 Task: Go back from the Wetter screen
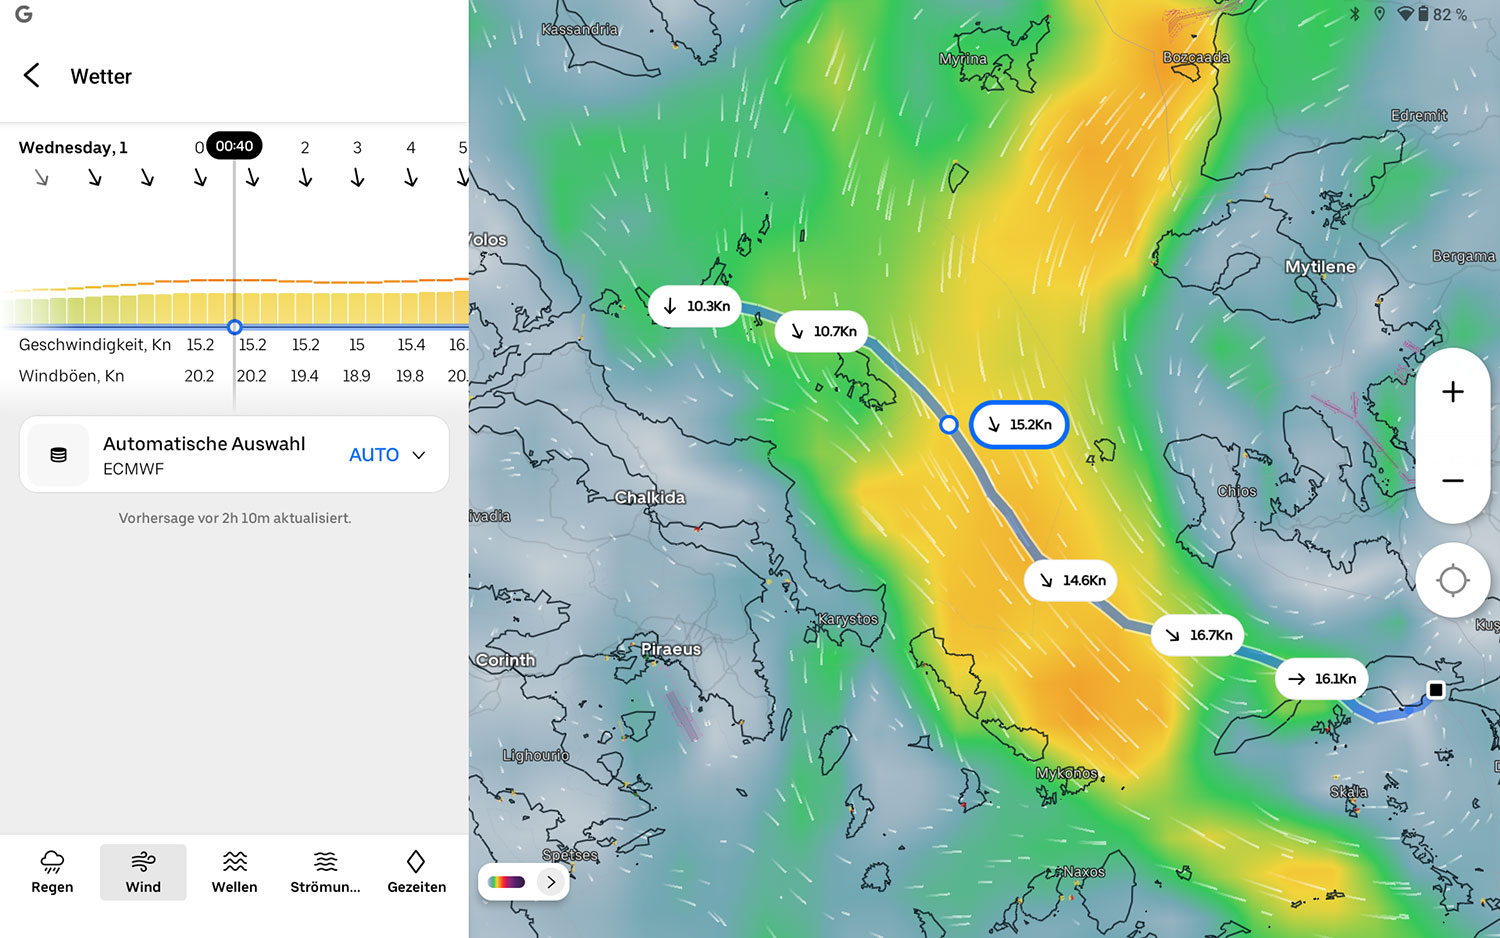[32, 75]
